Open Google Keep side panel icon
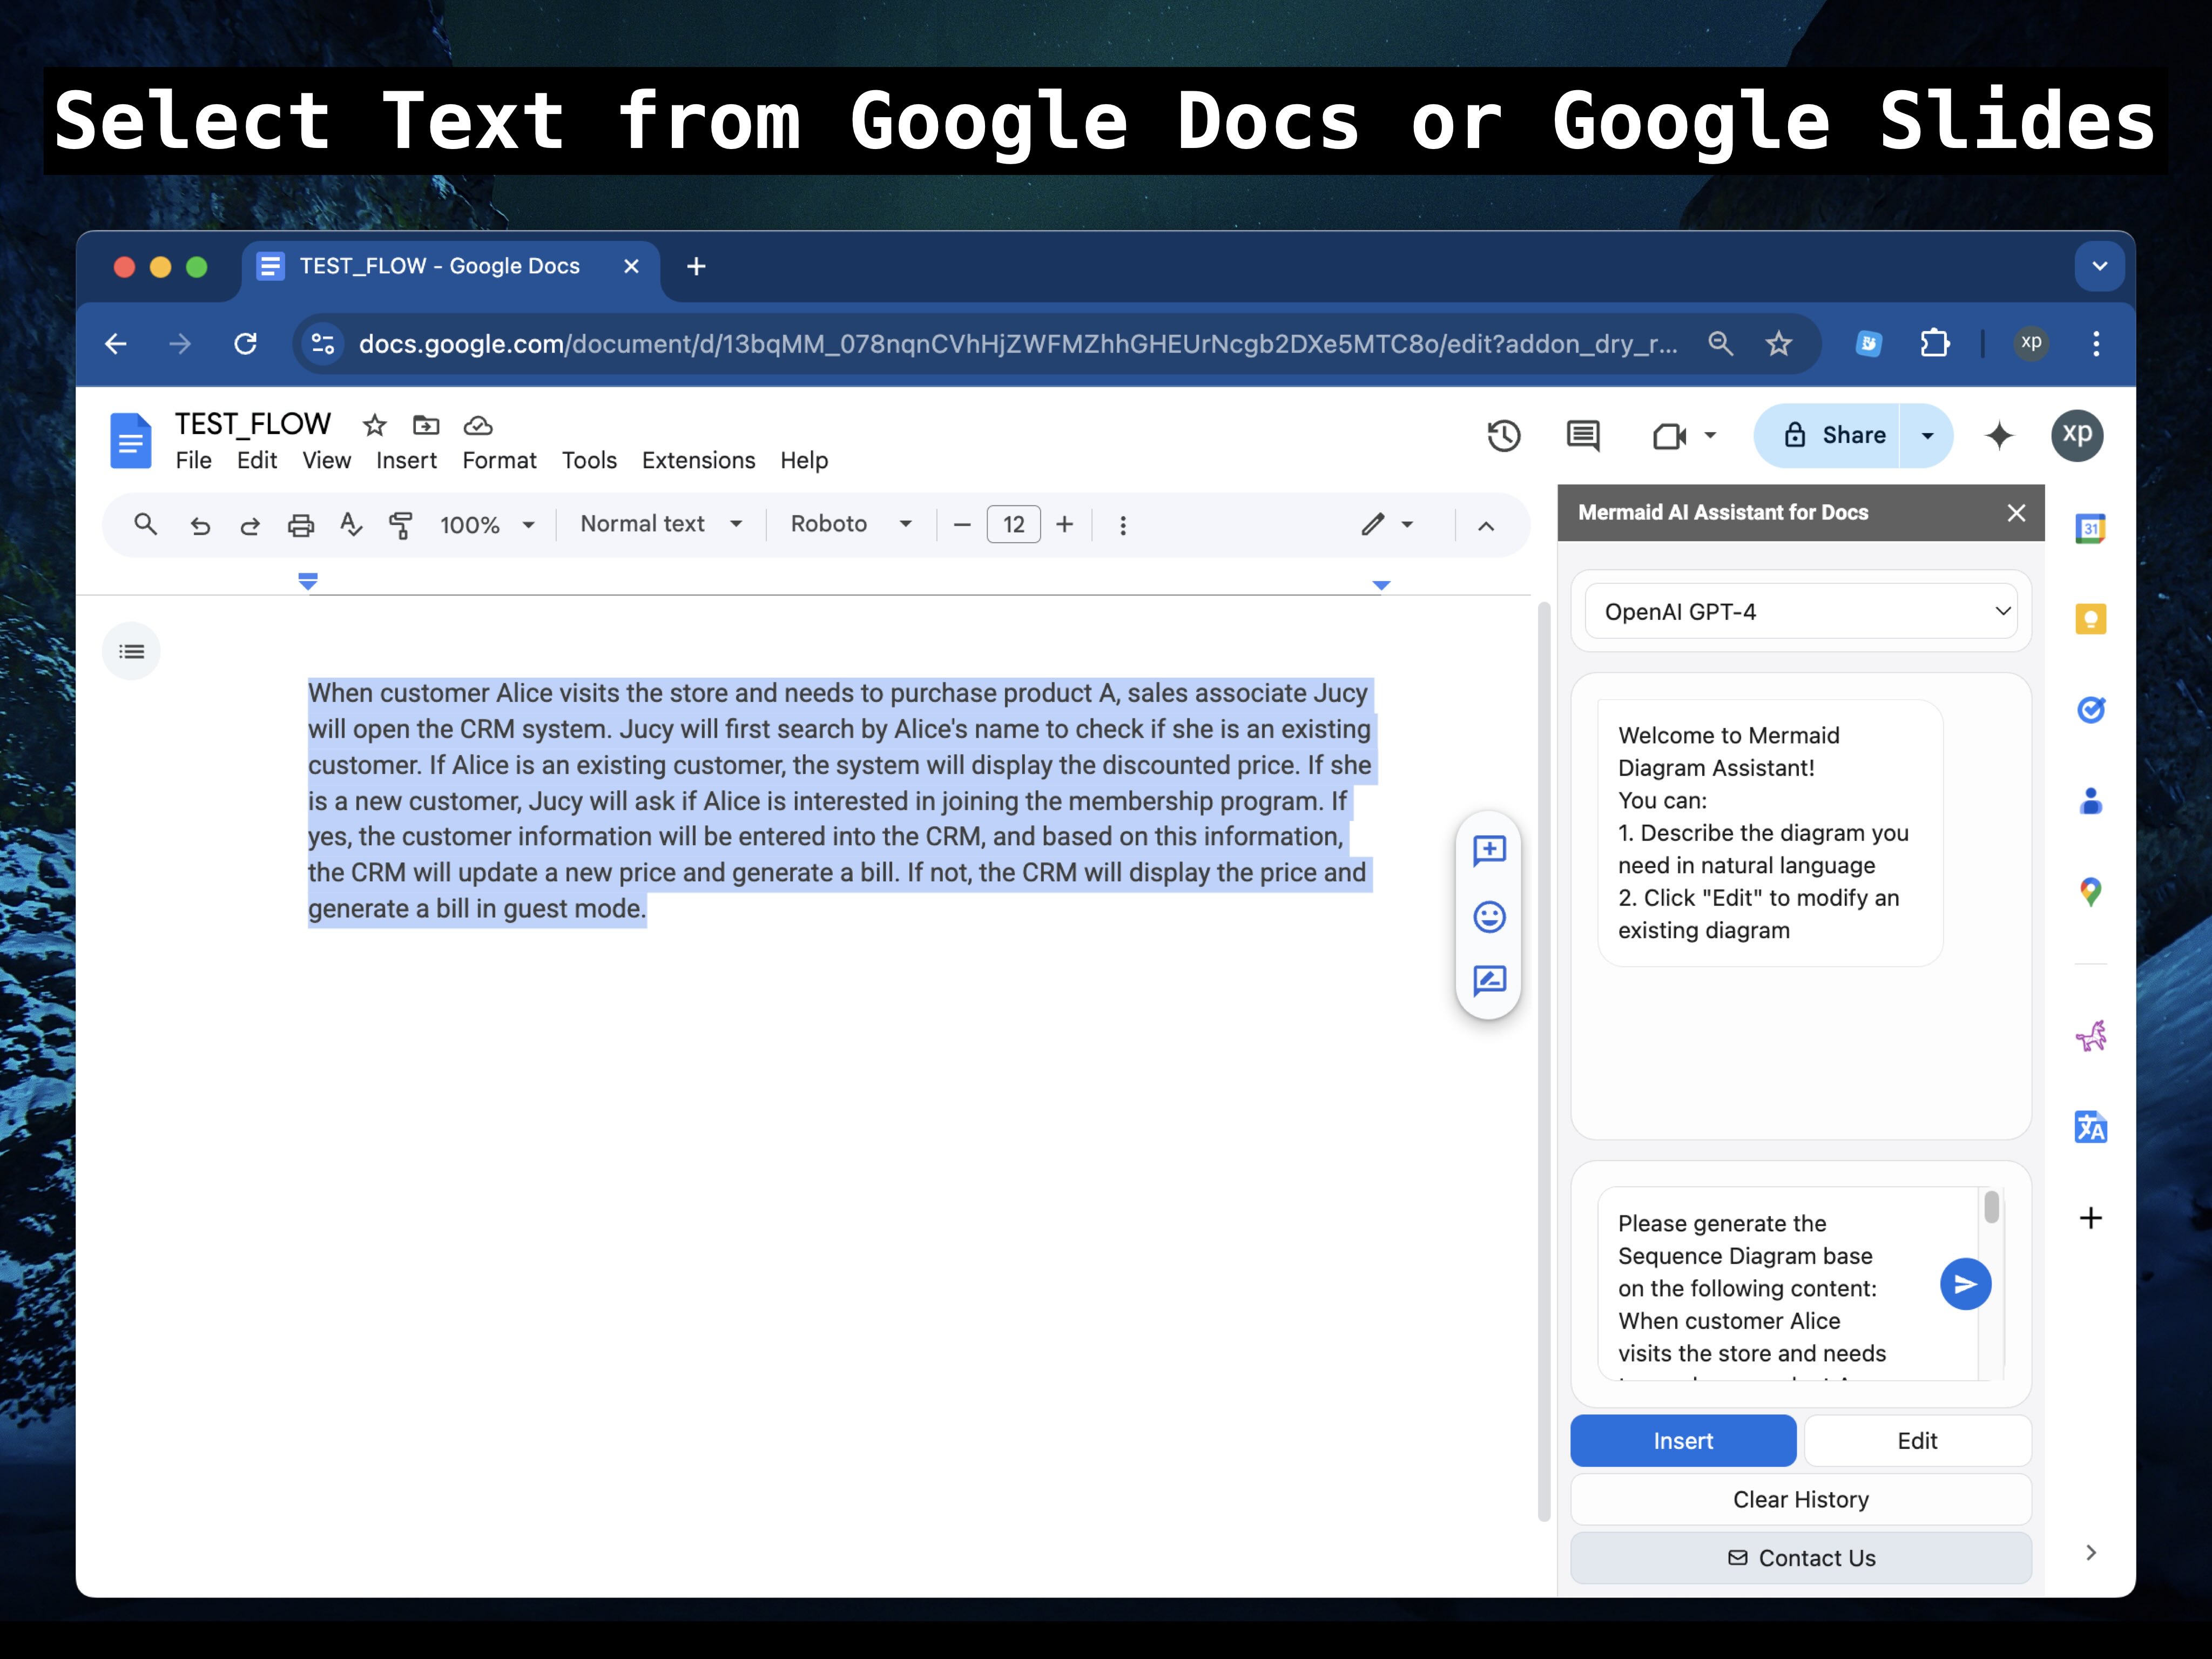 [2090, 619]
